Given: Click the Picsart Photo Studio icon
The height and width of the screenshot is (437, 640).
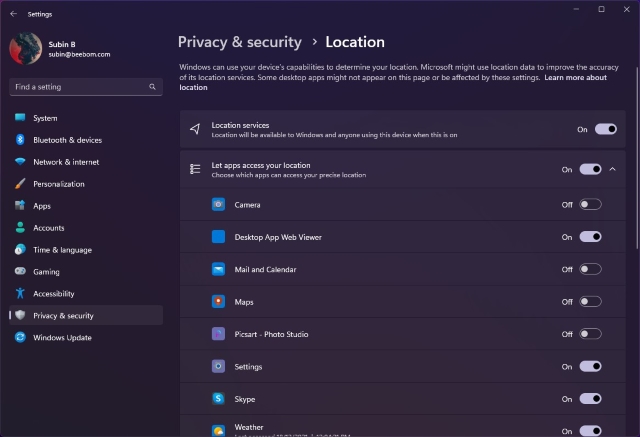Looking at the screenshot, I should 218,334.
